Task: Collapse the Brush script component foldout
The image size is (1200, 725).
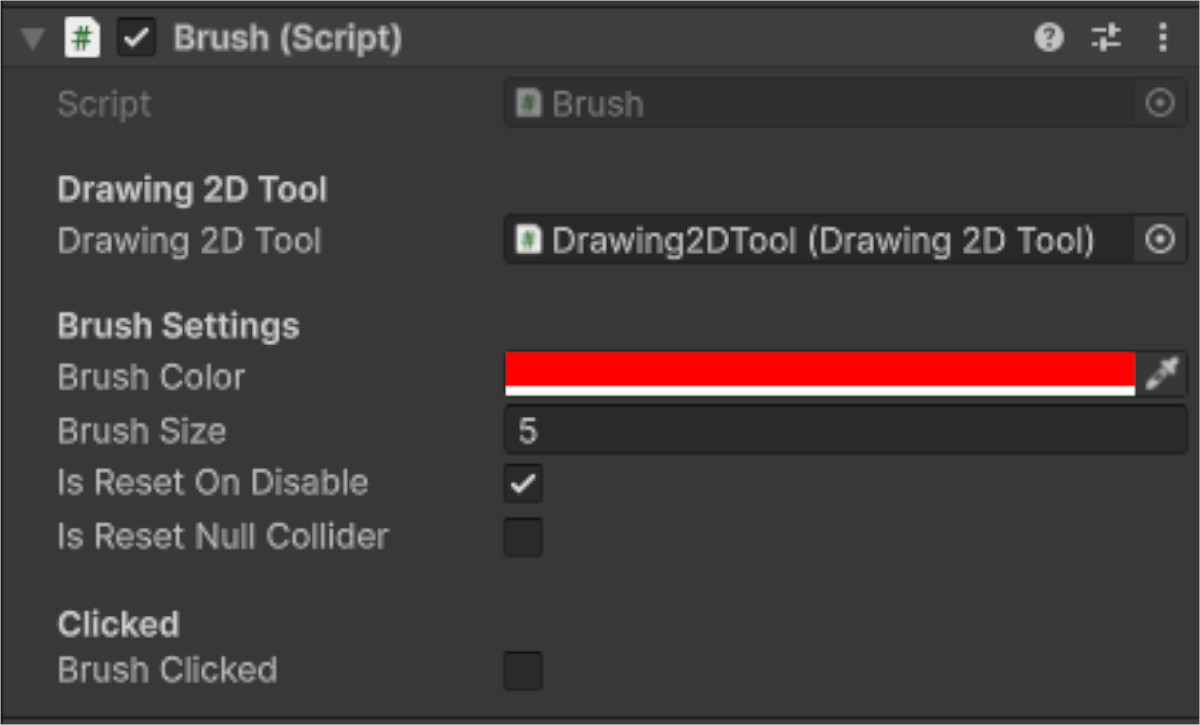Action: point(35,40)
